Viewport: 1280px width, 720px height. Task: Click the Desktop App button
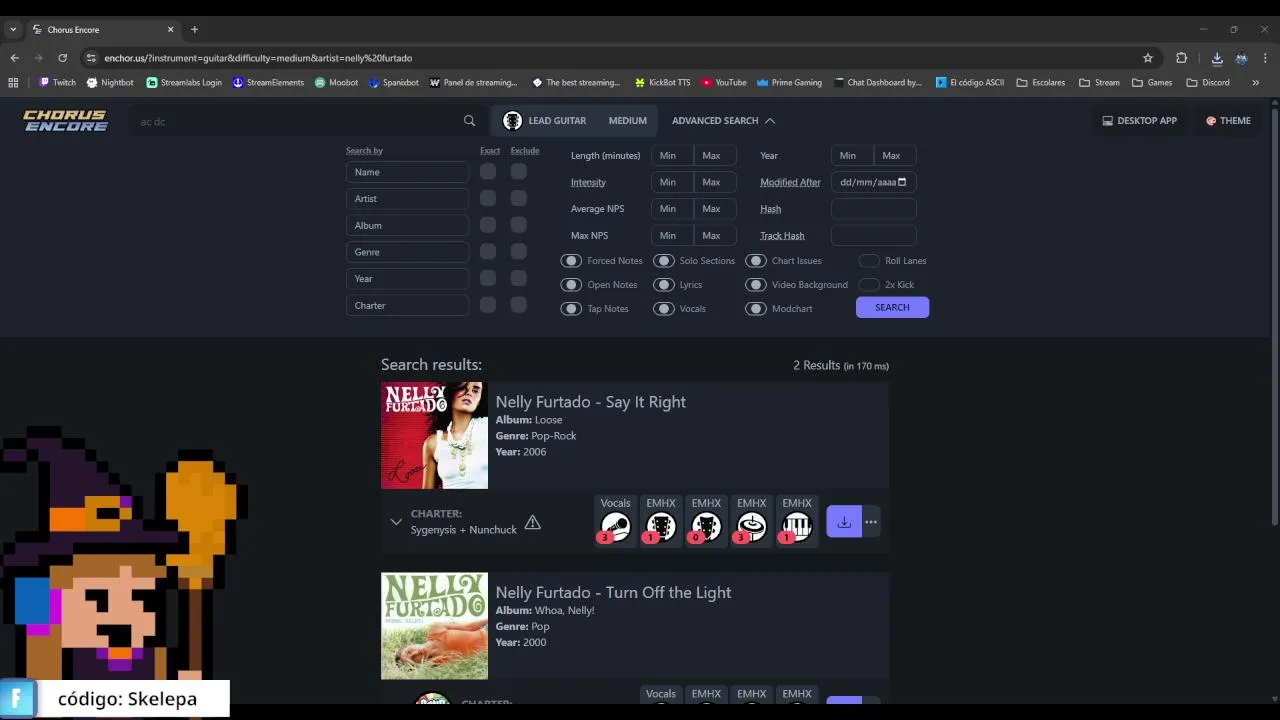tap(1139, 121)
